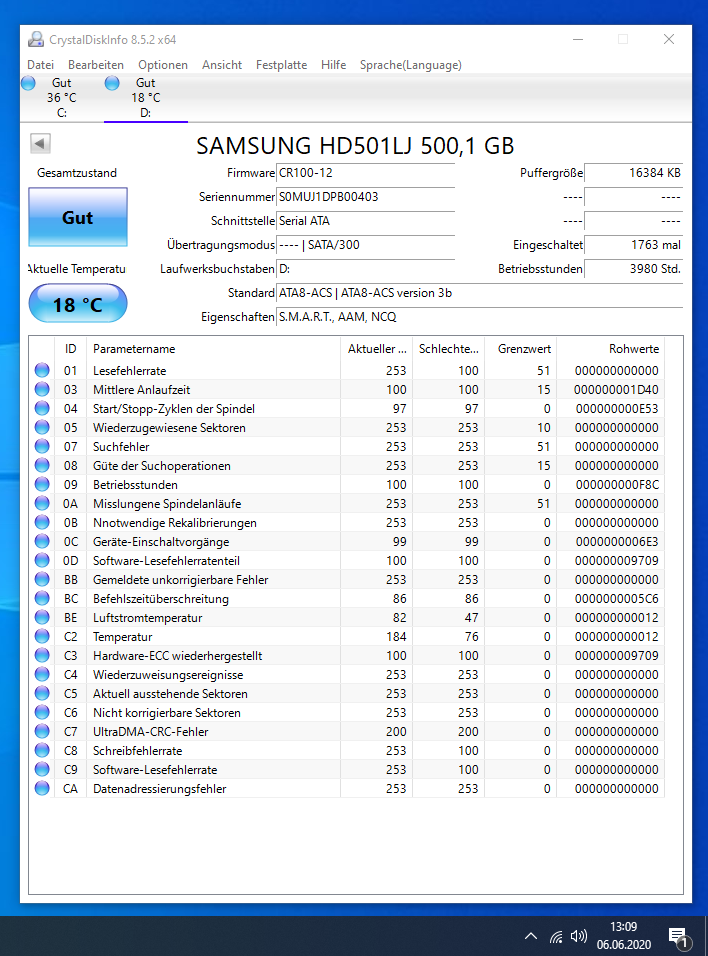
Task: Click the ID column header
Action: [71, 349]
